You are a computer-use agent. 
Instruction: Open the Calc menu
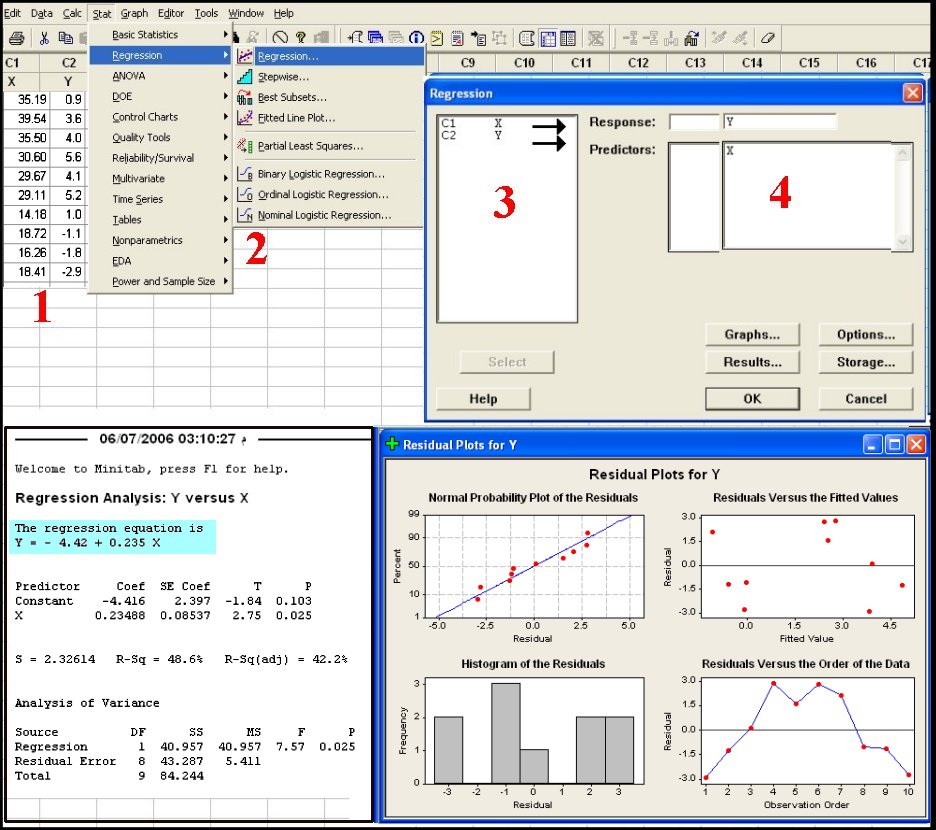tap(72, 13)
